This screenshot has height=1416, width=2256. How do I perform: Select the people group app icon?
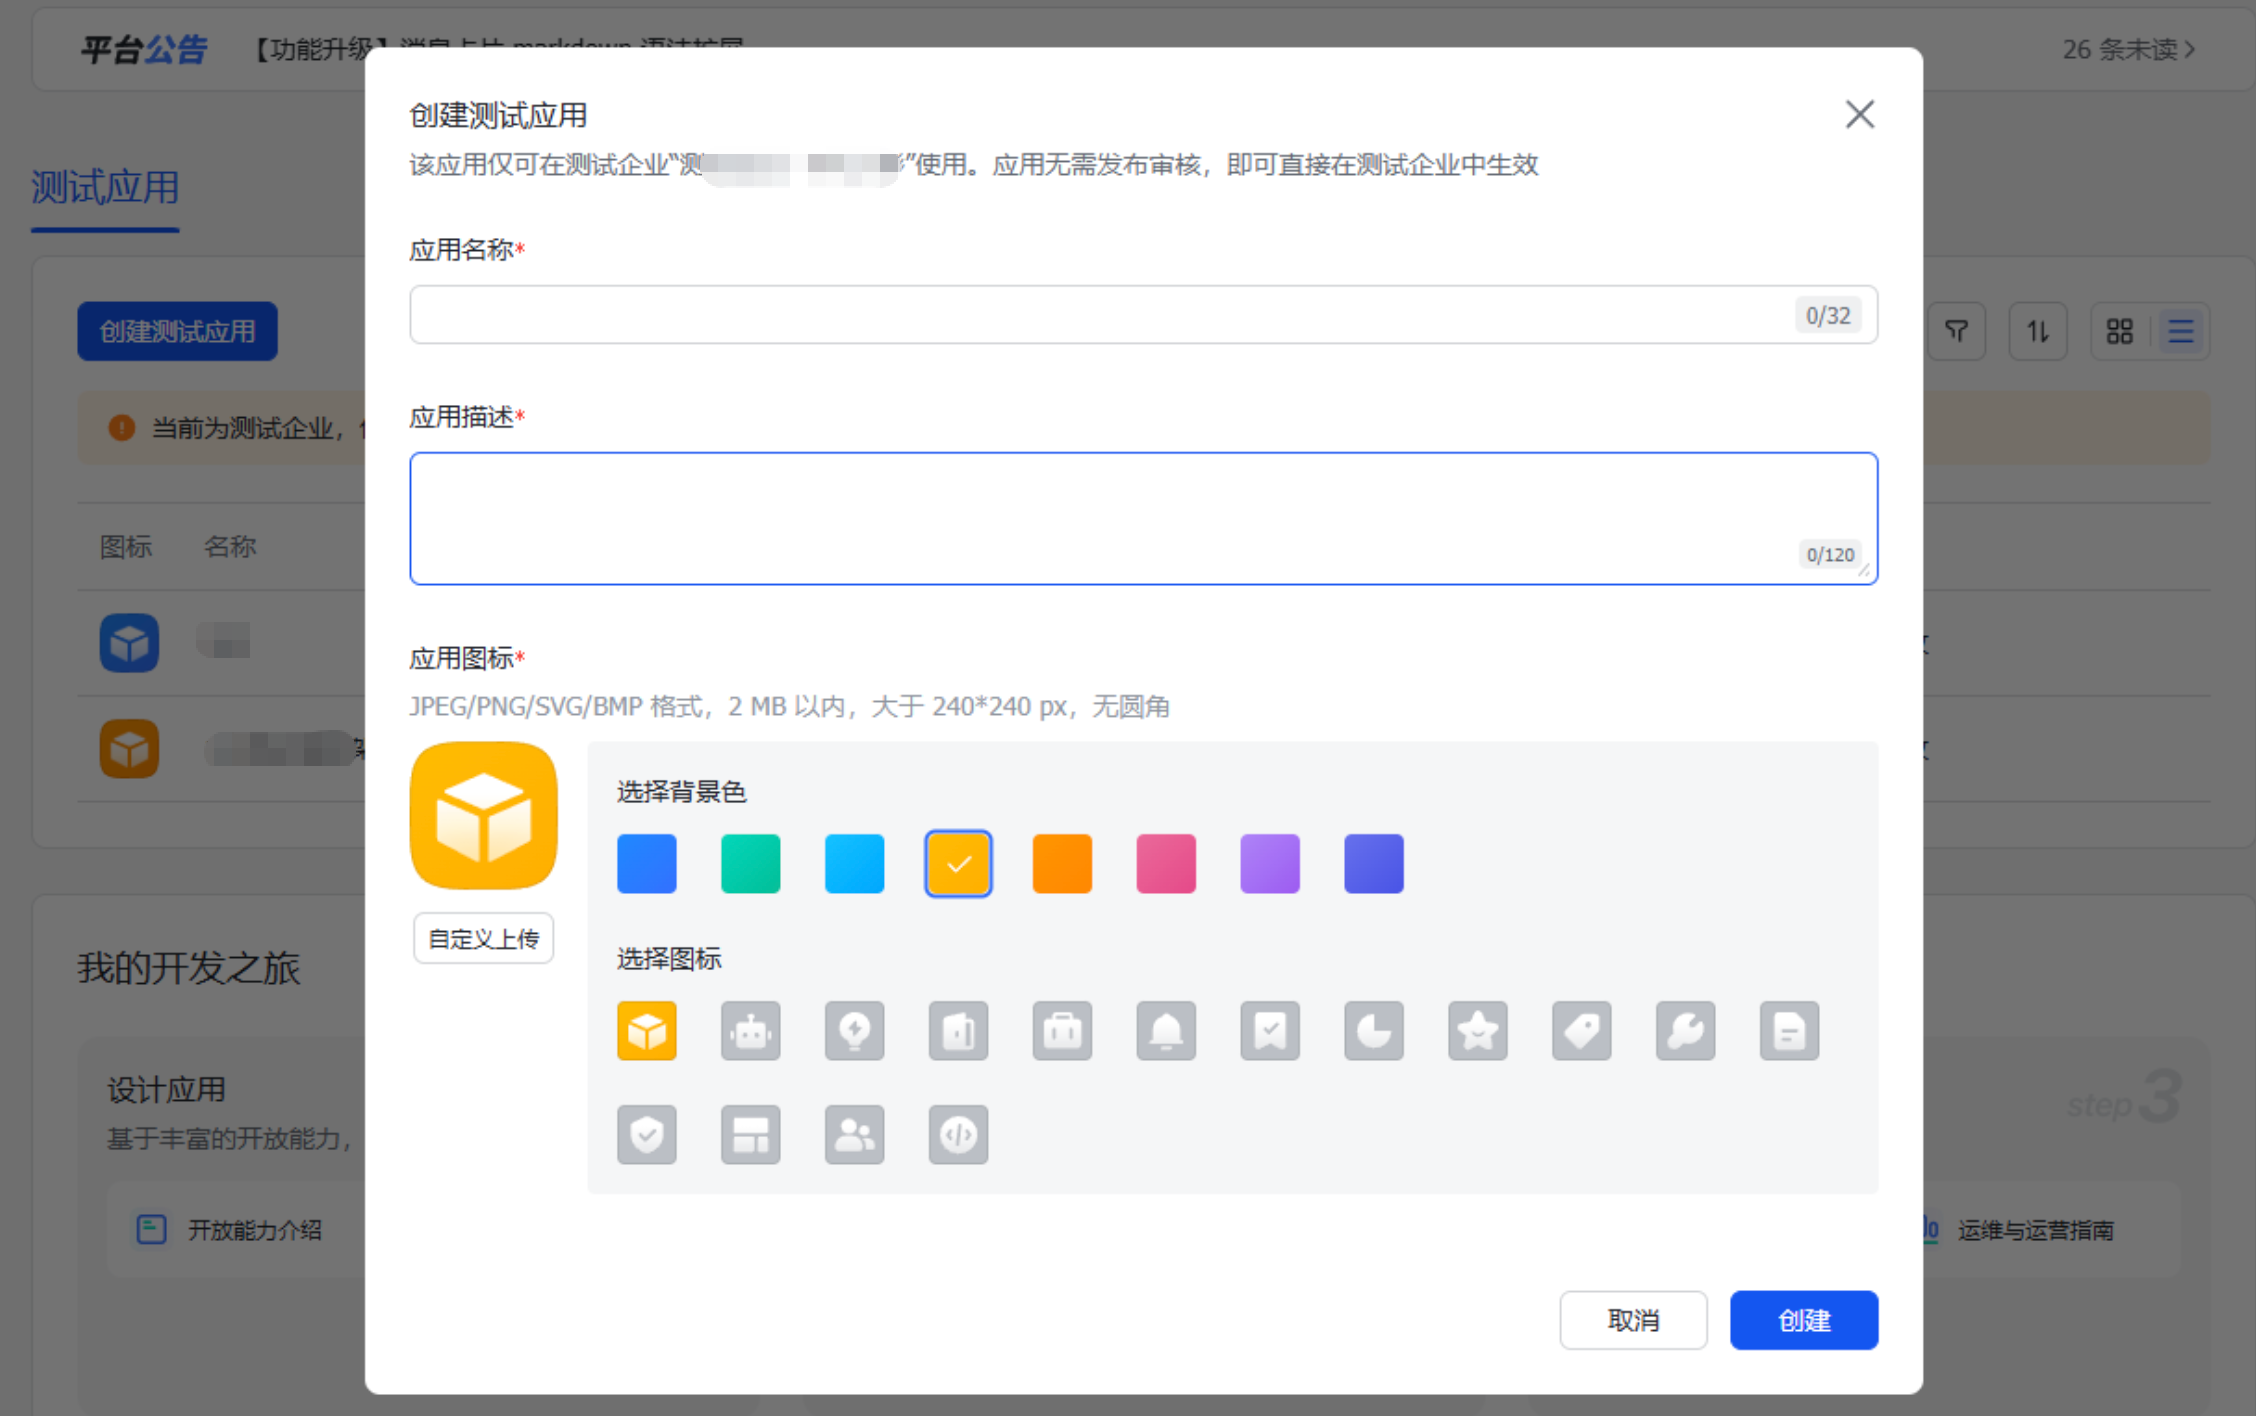click(854, 1134)
